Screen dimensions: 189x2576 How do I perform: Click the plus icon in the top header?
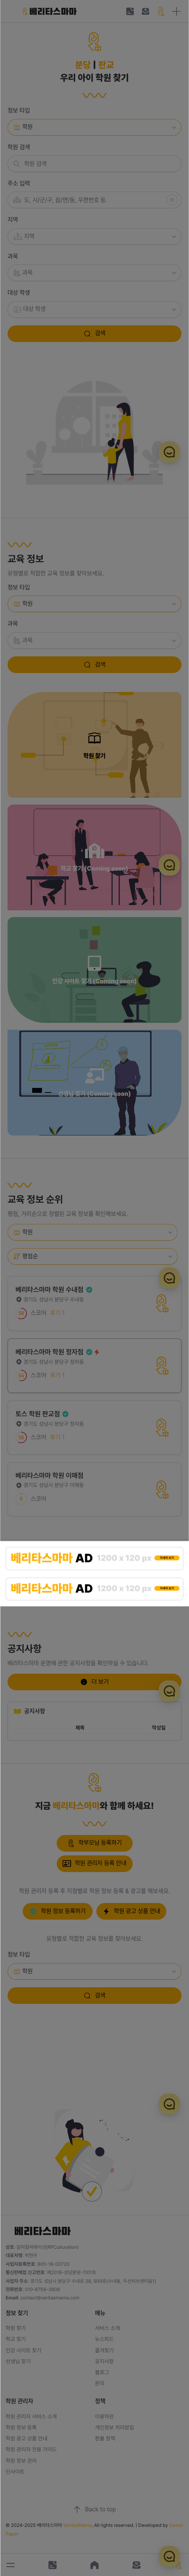coord(176,11)
